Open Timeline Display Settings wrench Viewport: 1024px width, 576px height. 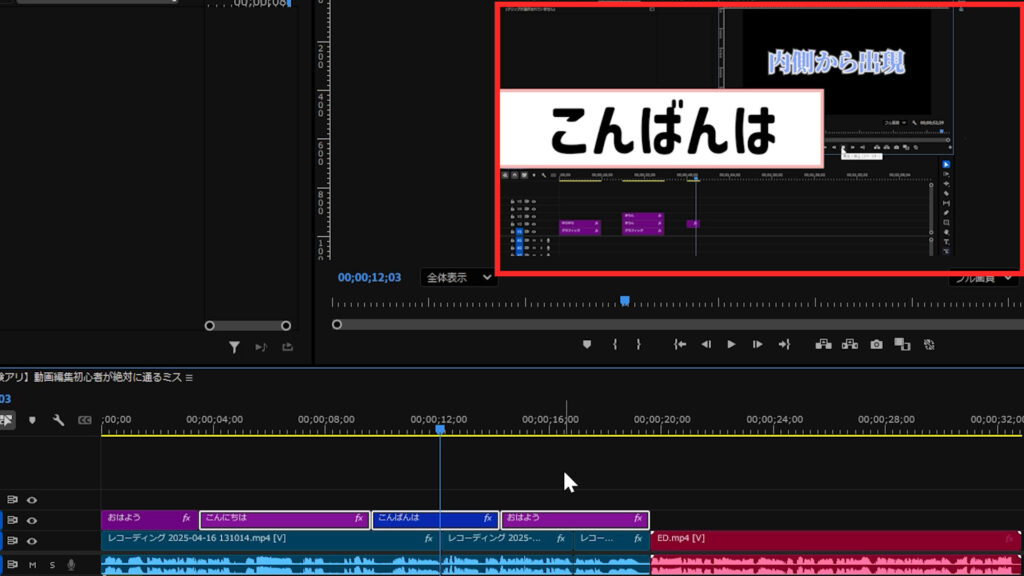(58, 420)
